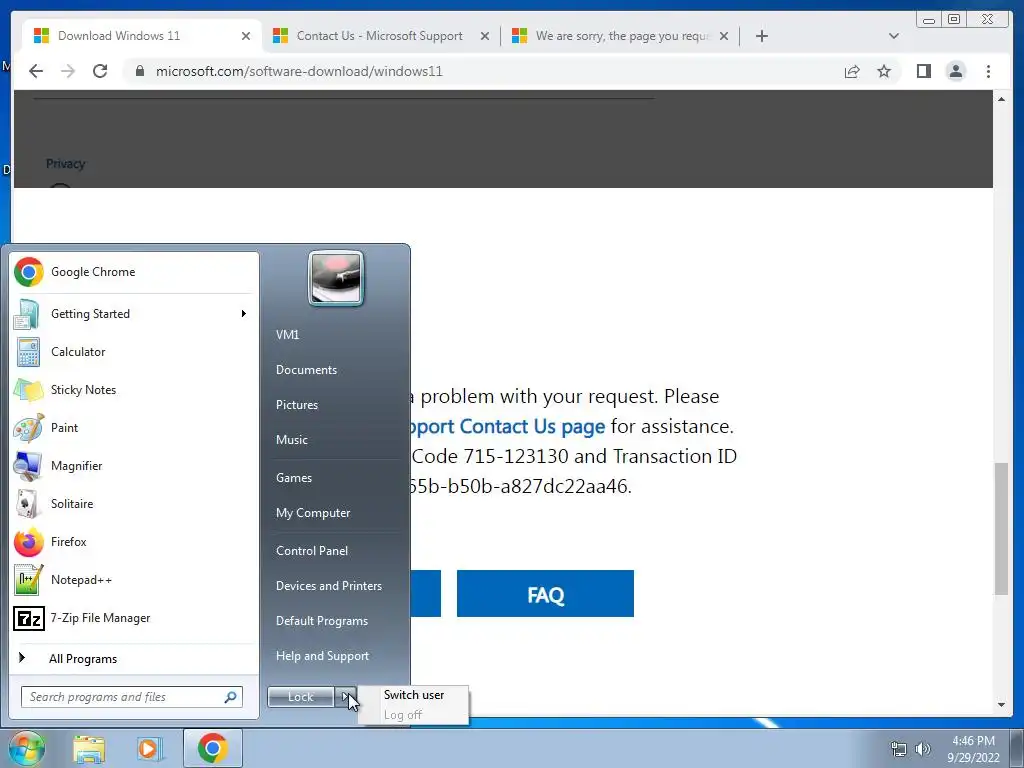Open Pictures from the Start menu
The image size is (1024, 768).
click(297, 405)
